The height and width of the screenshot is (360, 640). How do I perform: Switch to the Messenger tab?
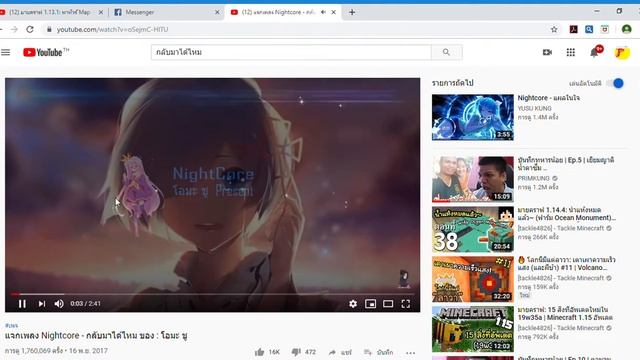click(x=167, y=12)
